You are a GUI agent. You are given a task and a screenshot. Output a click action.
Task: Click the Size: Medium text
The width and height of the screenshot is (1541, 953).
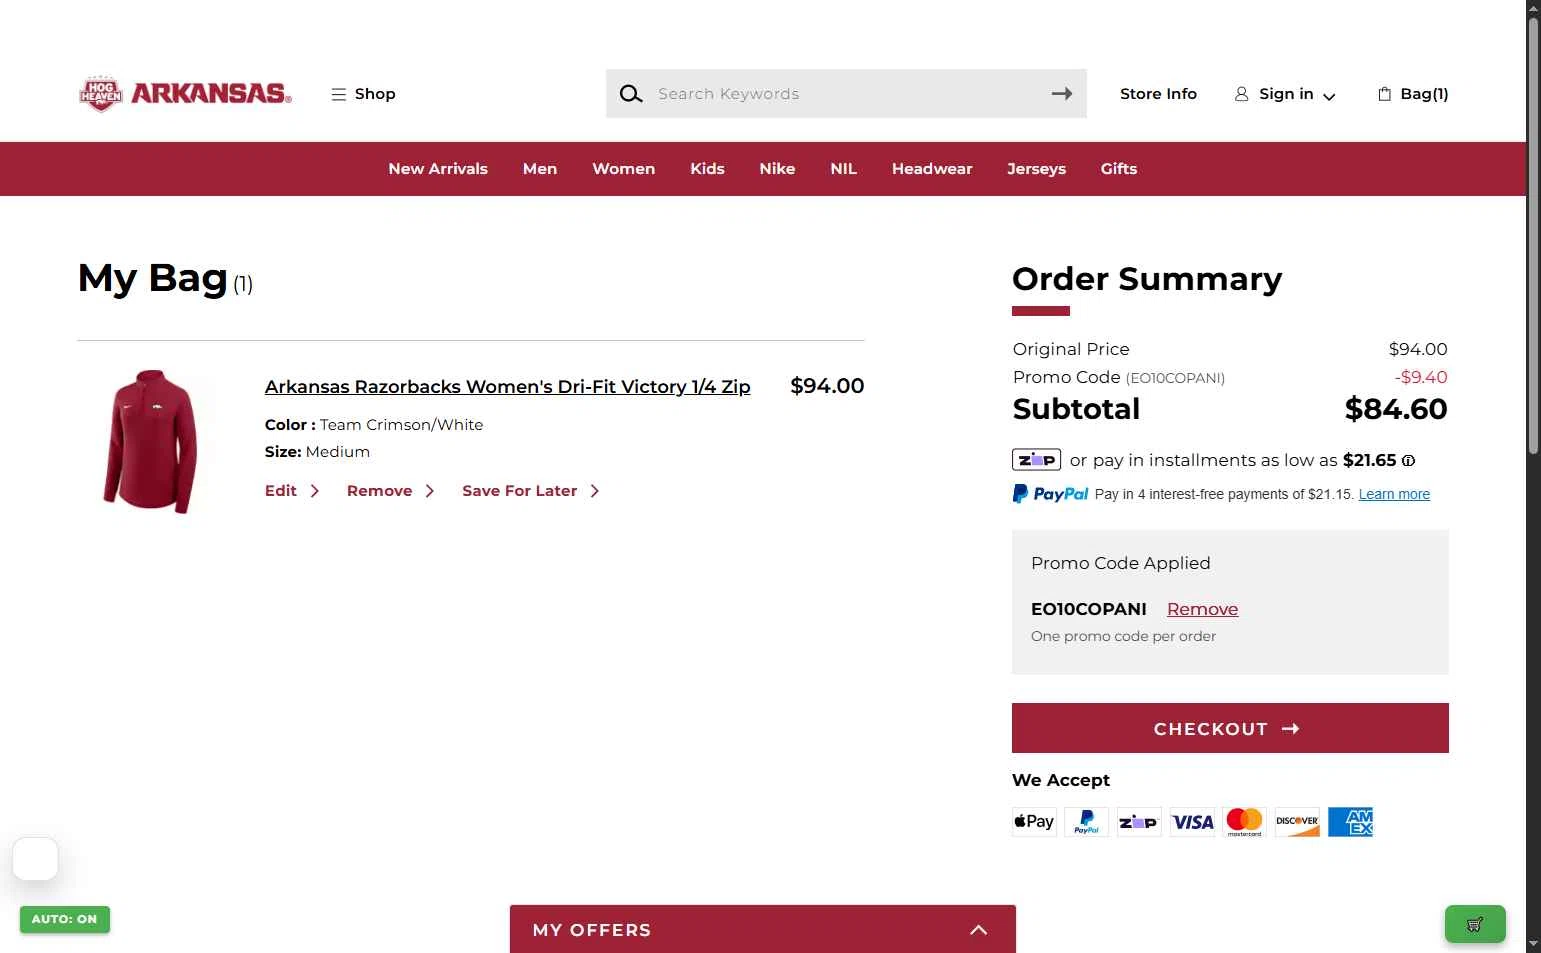point(317,452)
